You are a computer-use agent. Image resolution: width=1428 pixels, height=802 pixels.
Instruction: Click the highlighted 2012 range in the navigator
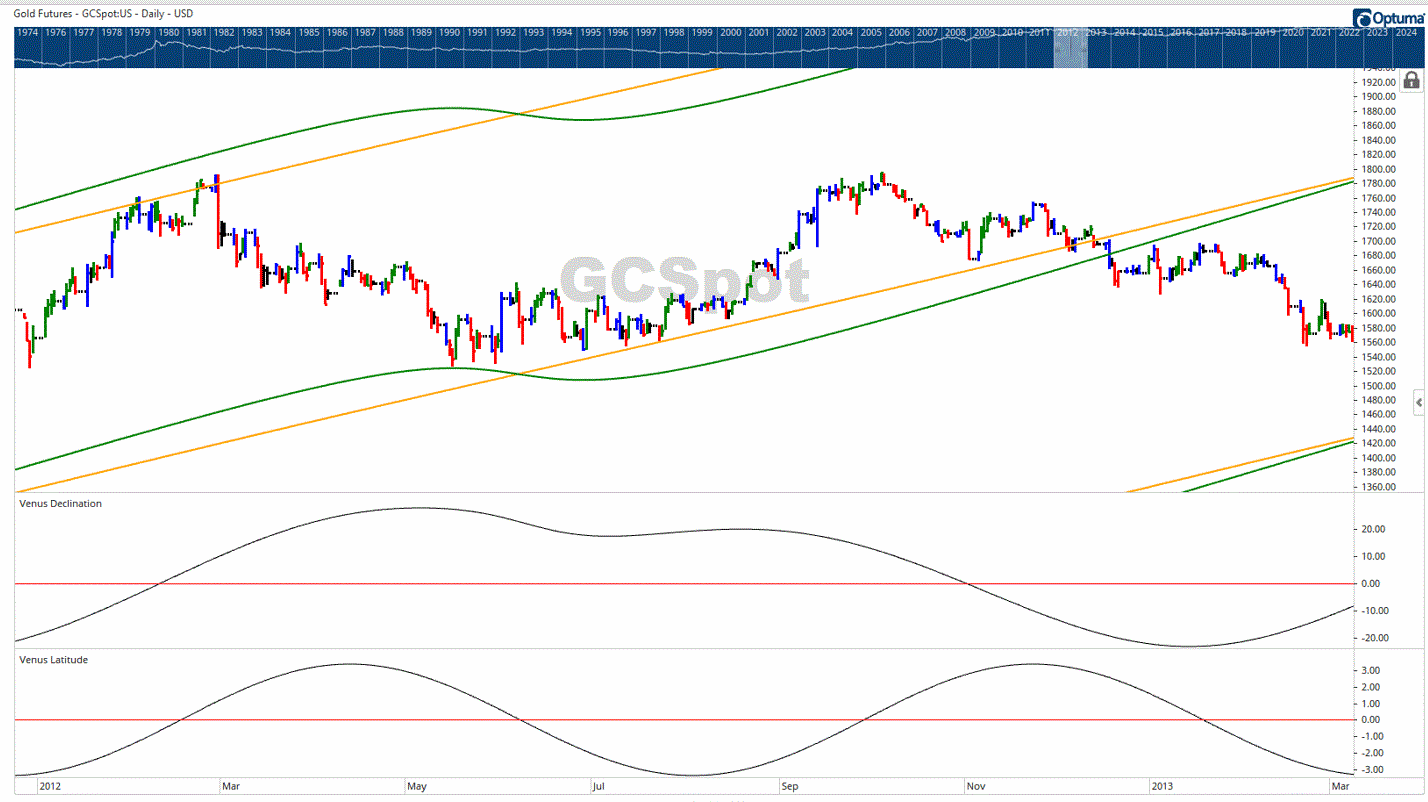(x=1071, y=48)
